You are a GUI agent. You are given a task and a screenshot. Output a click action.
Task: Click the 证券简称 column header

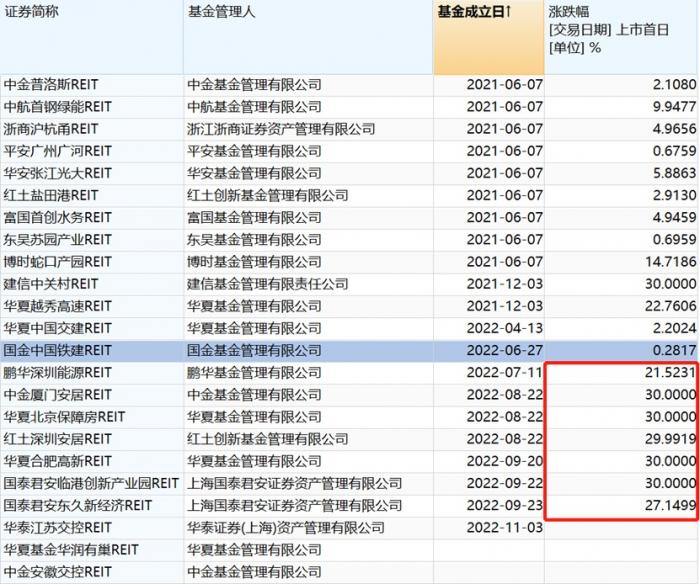(92, 37)
